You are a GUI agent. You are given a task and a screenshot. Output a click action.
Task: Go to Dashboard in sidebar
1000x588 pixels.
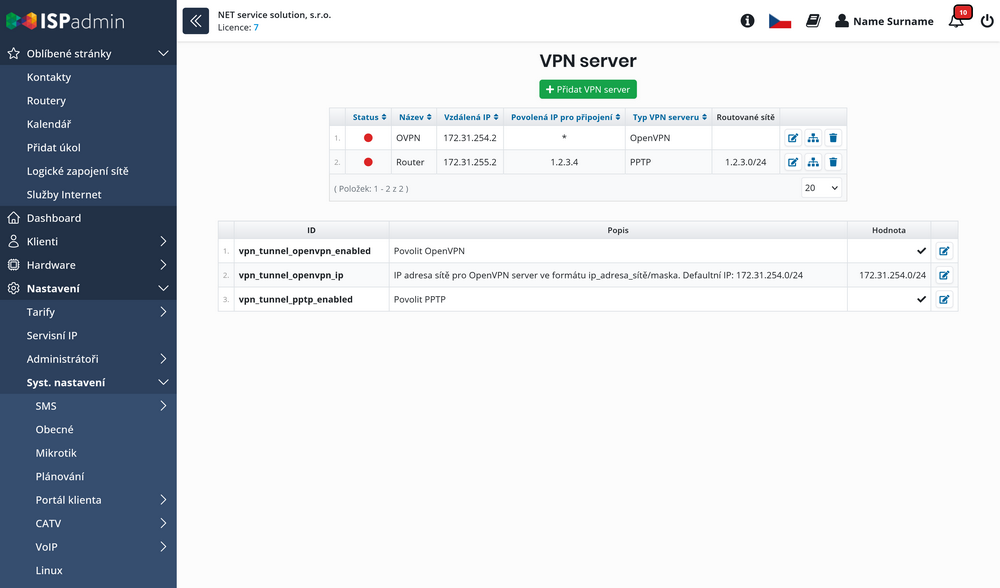pos(54,218)
